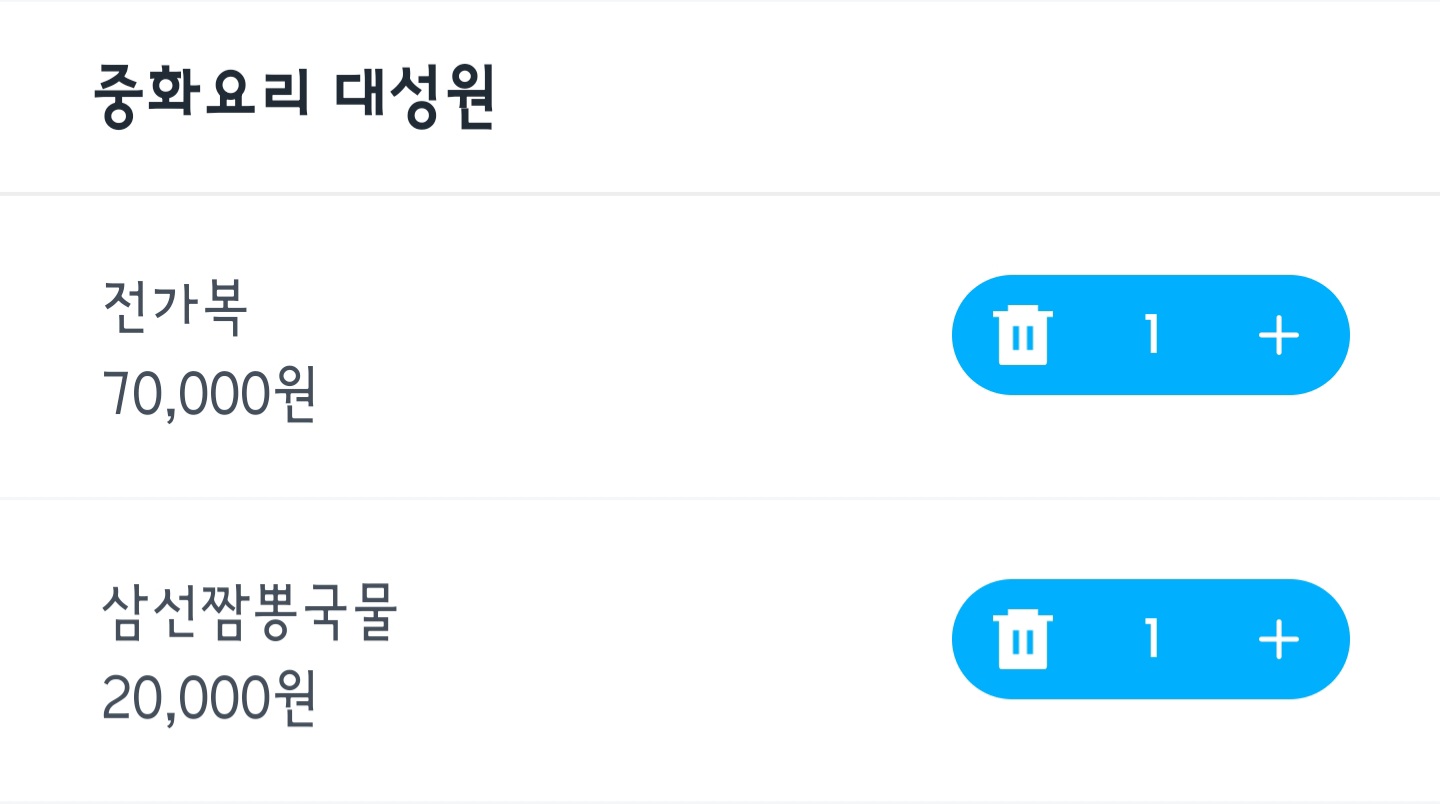
Task: Click the blue quantity control for 전가복
Action: pos(1150,335)
